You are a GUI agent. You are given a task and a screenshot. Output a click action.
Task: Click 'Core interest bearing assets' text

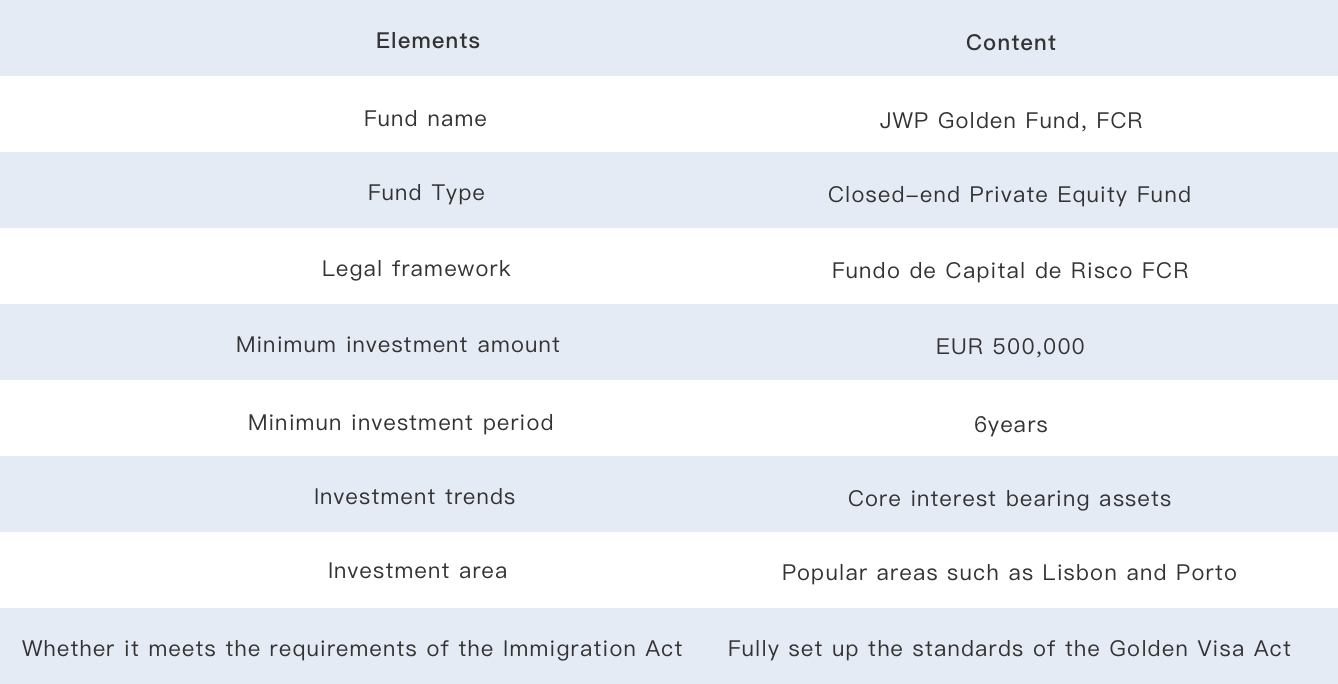(1009, 499)
